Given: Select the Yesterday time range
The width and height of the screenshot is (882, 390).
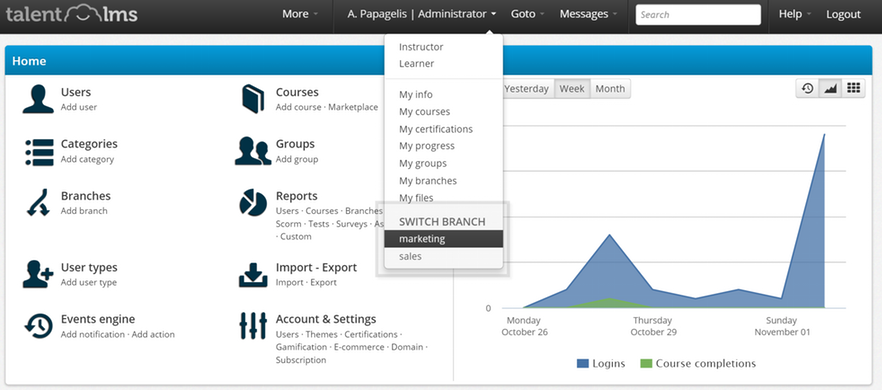Looking at the screenshot, I should click(x=526, y=89).
